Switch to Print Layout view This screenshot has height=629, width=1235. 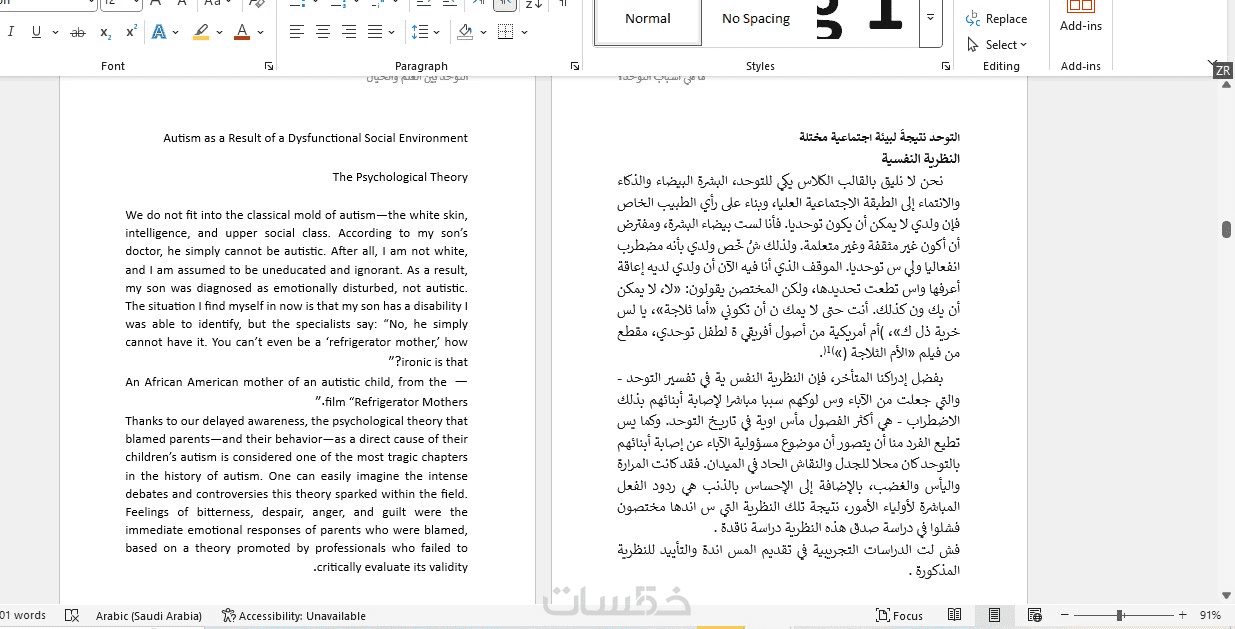point(994,615)
